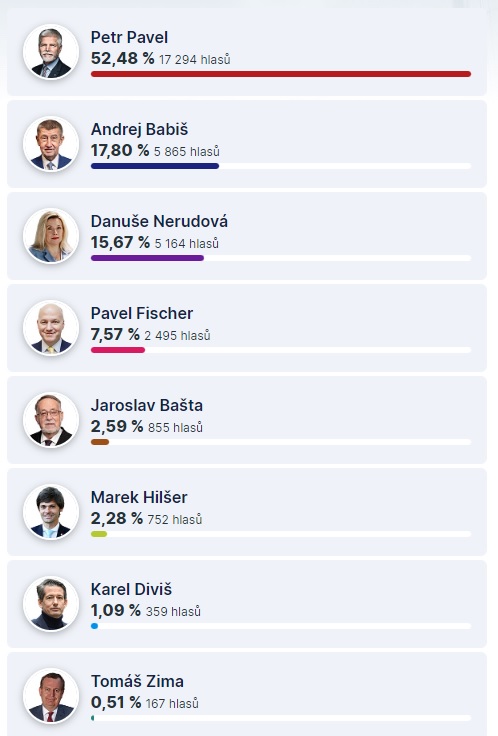Click the 5 865 hlasů vote count

(187, 152)
